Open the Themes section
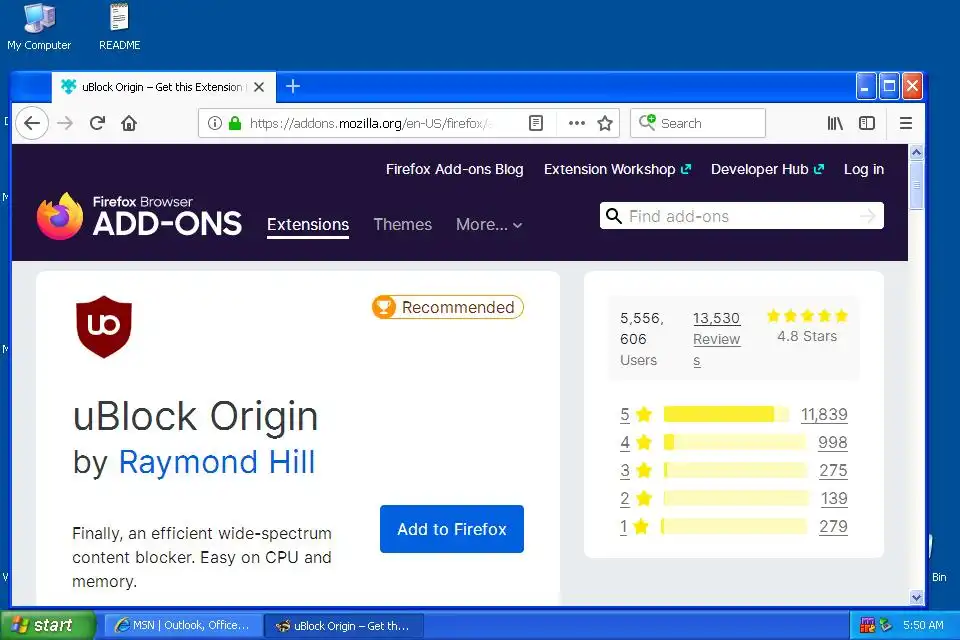The width and height of the screenshot is (960, 640). (x=402, y=225)
